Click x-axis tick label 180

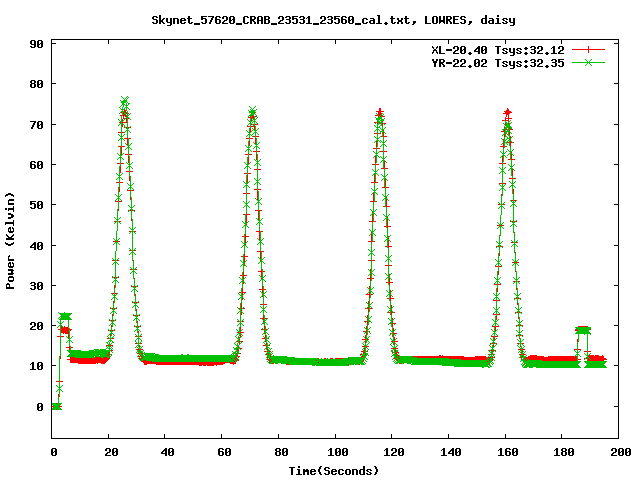[564, 452]
